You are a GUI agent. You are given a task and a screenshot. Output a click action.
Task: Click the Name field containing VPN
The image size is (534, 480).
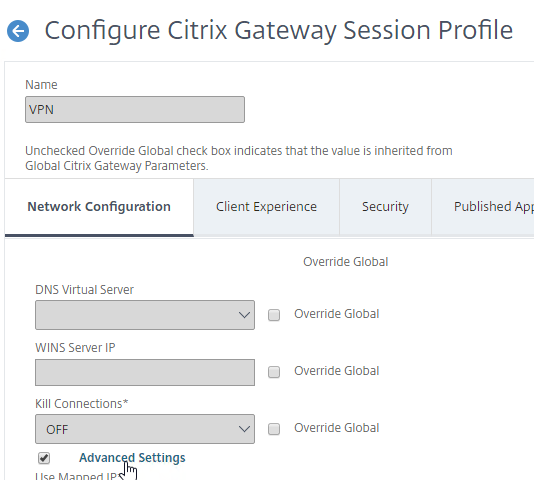point(135,109)
